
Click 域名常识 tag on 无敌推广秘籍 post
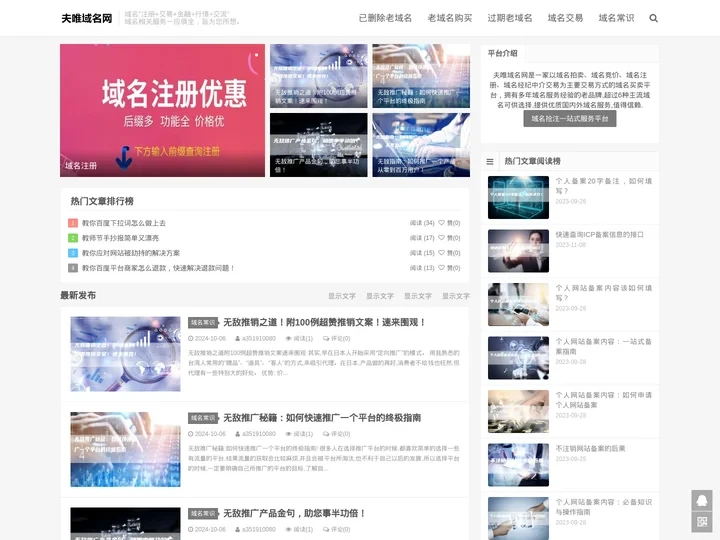point(203,418)
